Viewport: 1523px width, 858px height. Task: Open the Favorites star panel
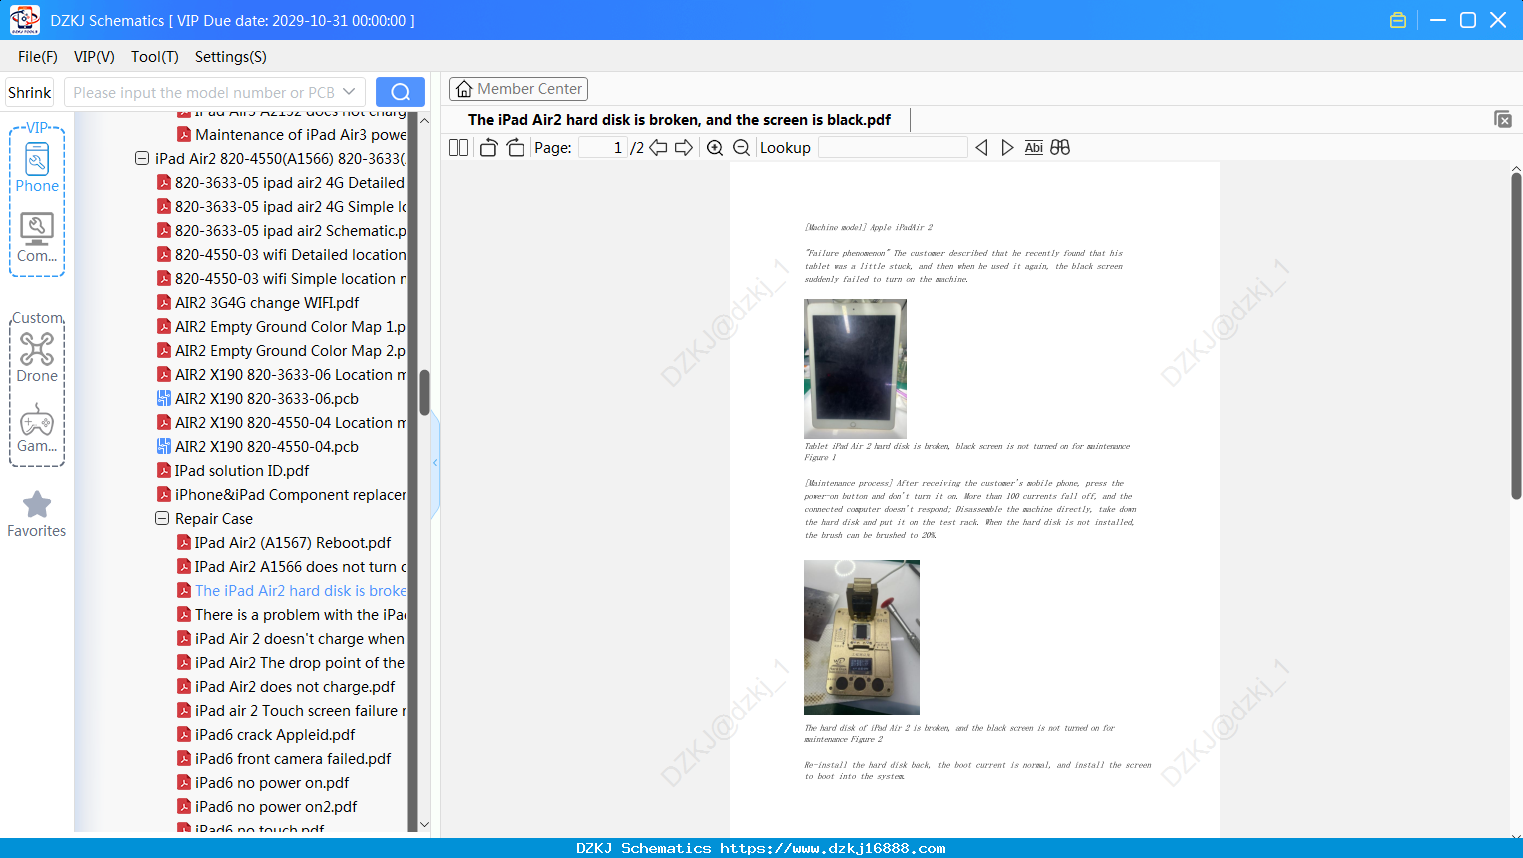(37, 514)
